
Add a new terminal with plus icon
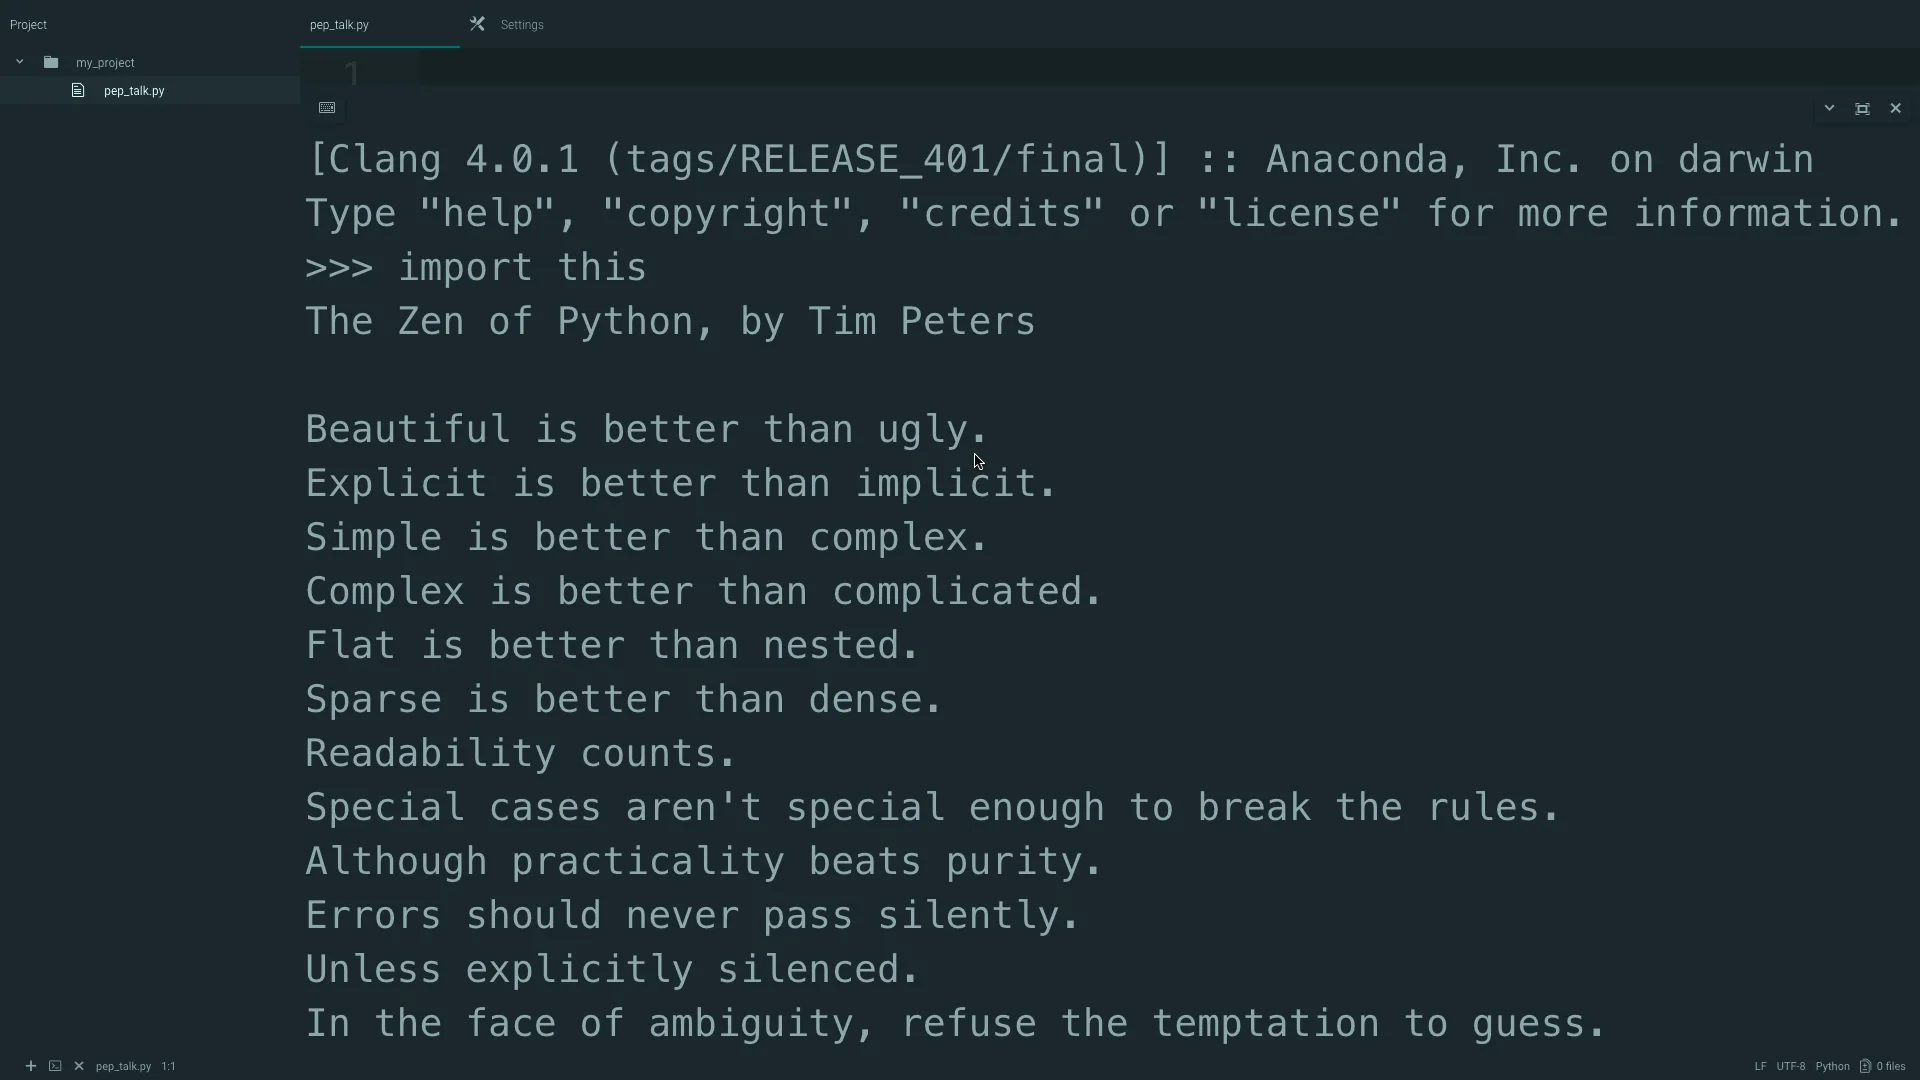click(x=31, y=1066)
